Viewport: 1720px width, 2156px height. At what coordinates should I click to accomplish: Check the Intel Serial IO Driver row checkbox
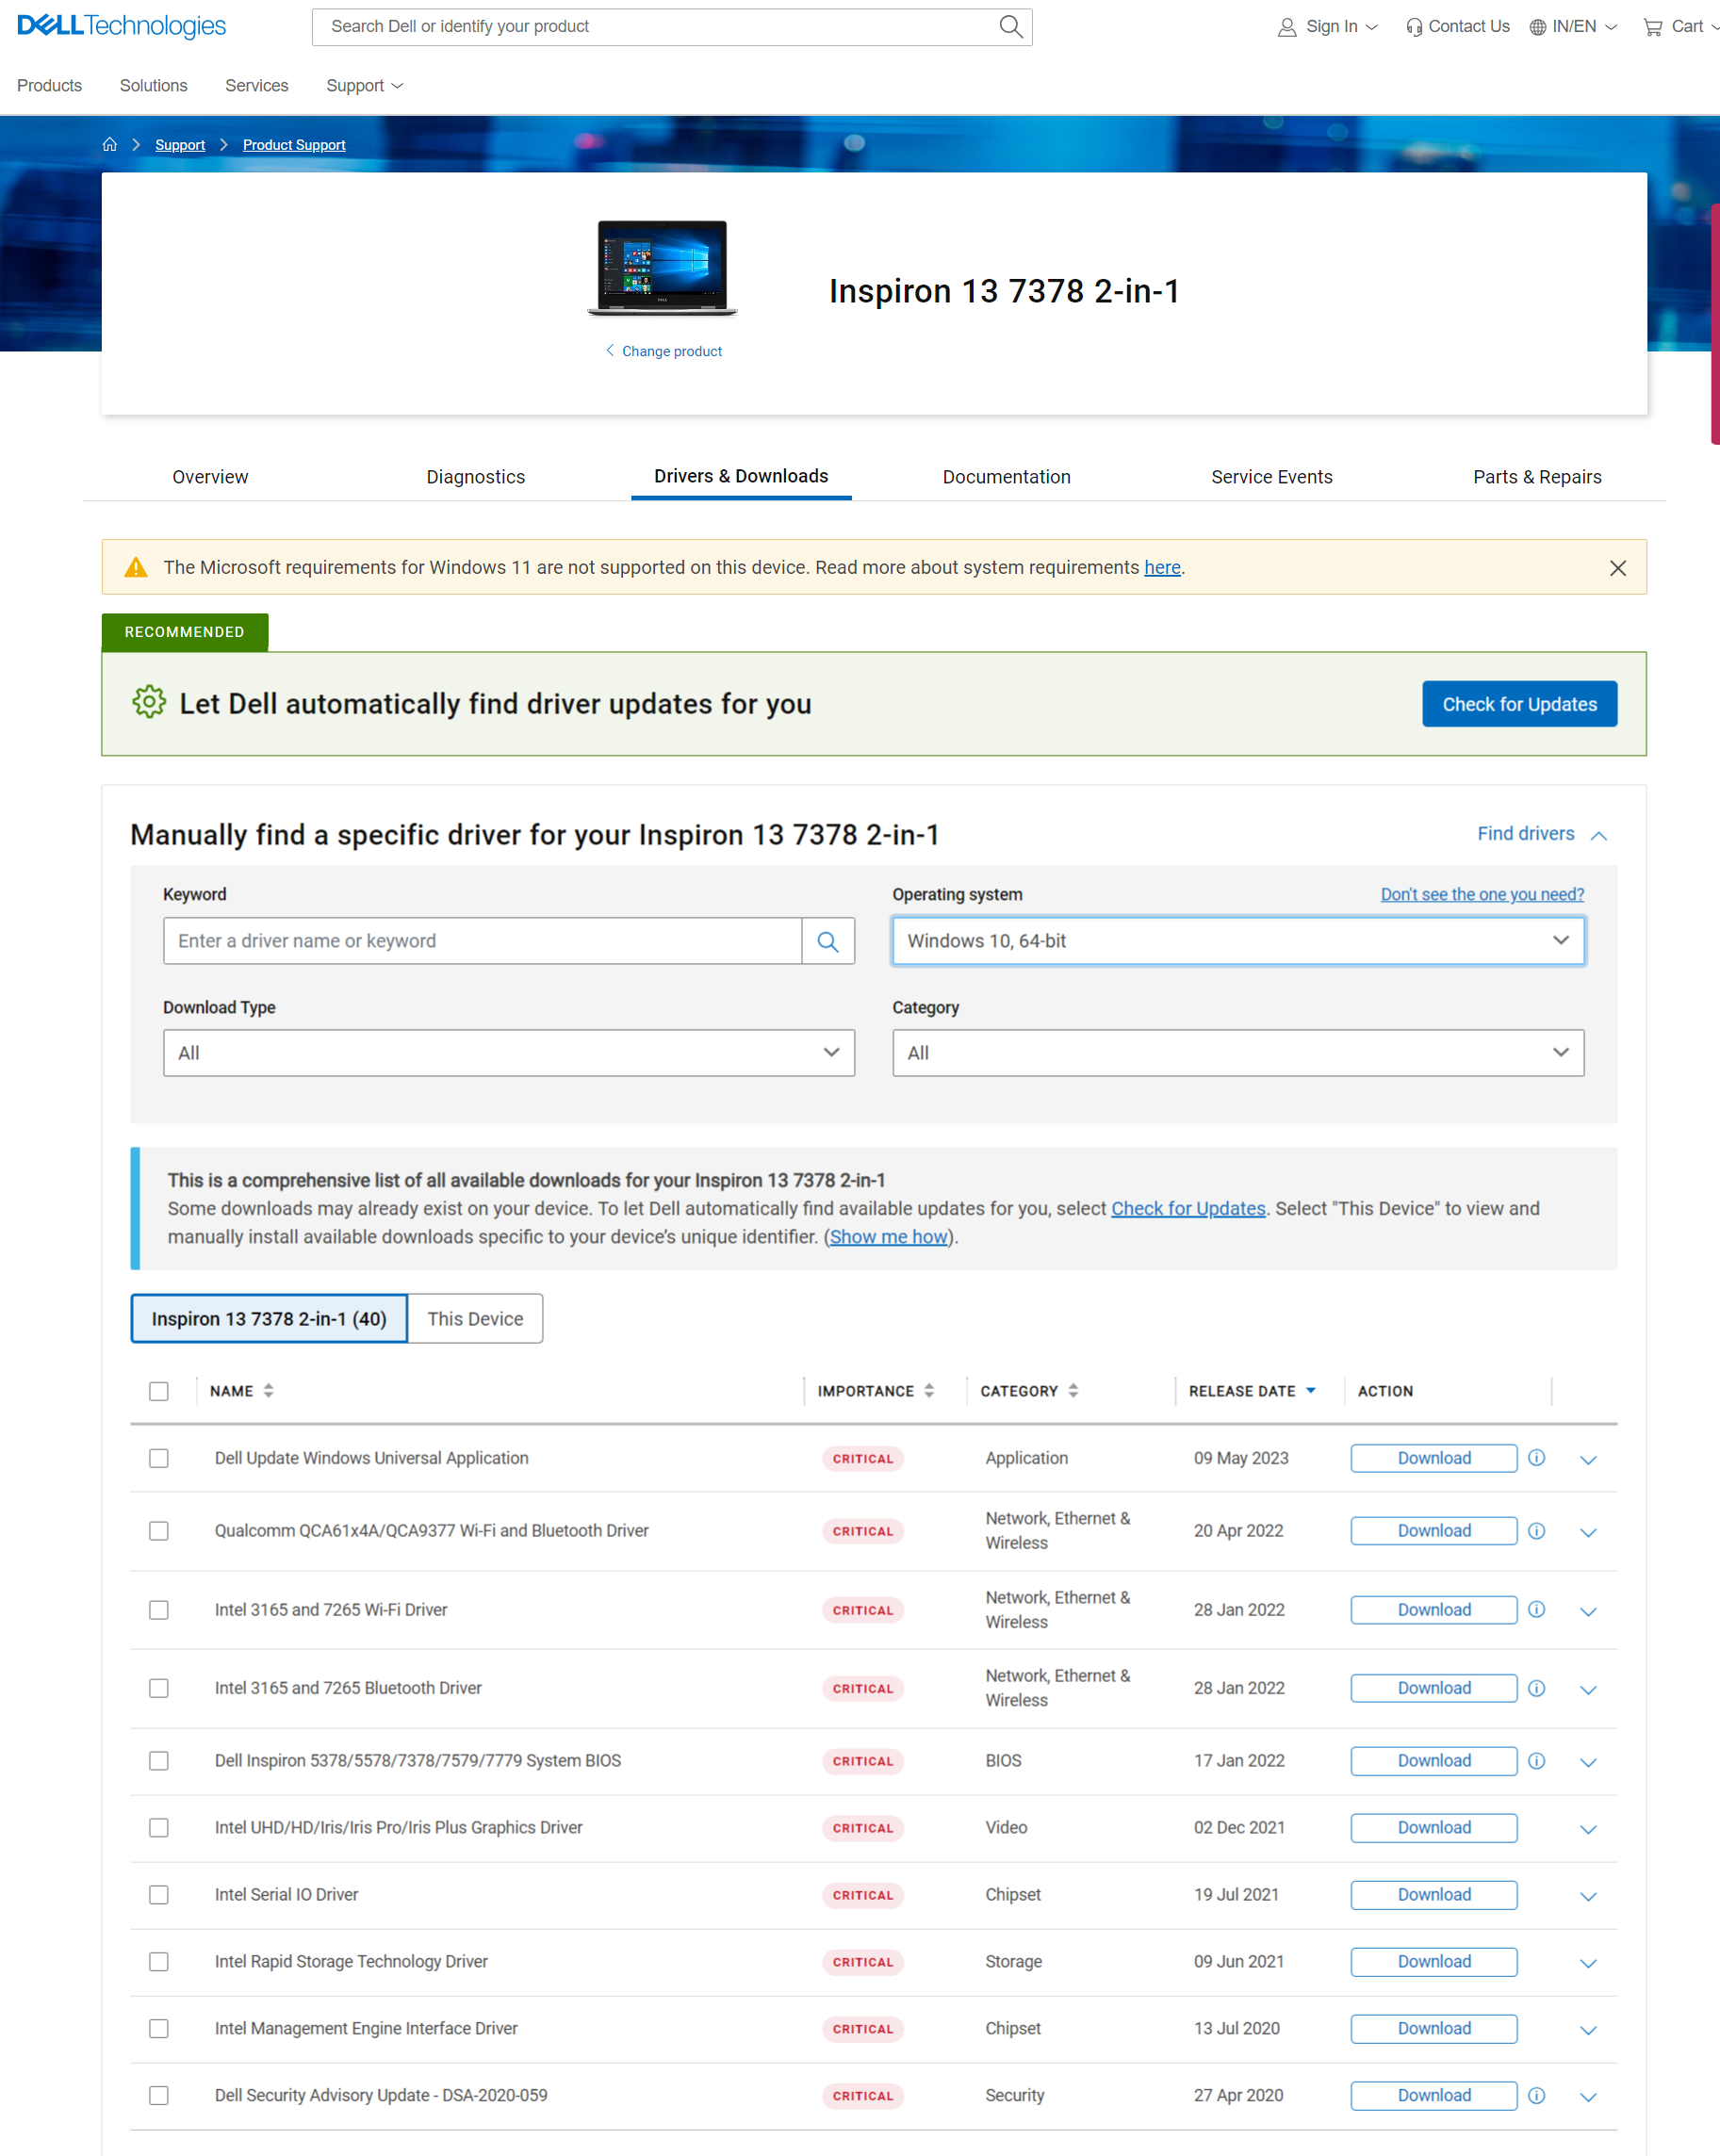(x=158, y=1895)
